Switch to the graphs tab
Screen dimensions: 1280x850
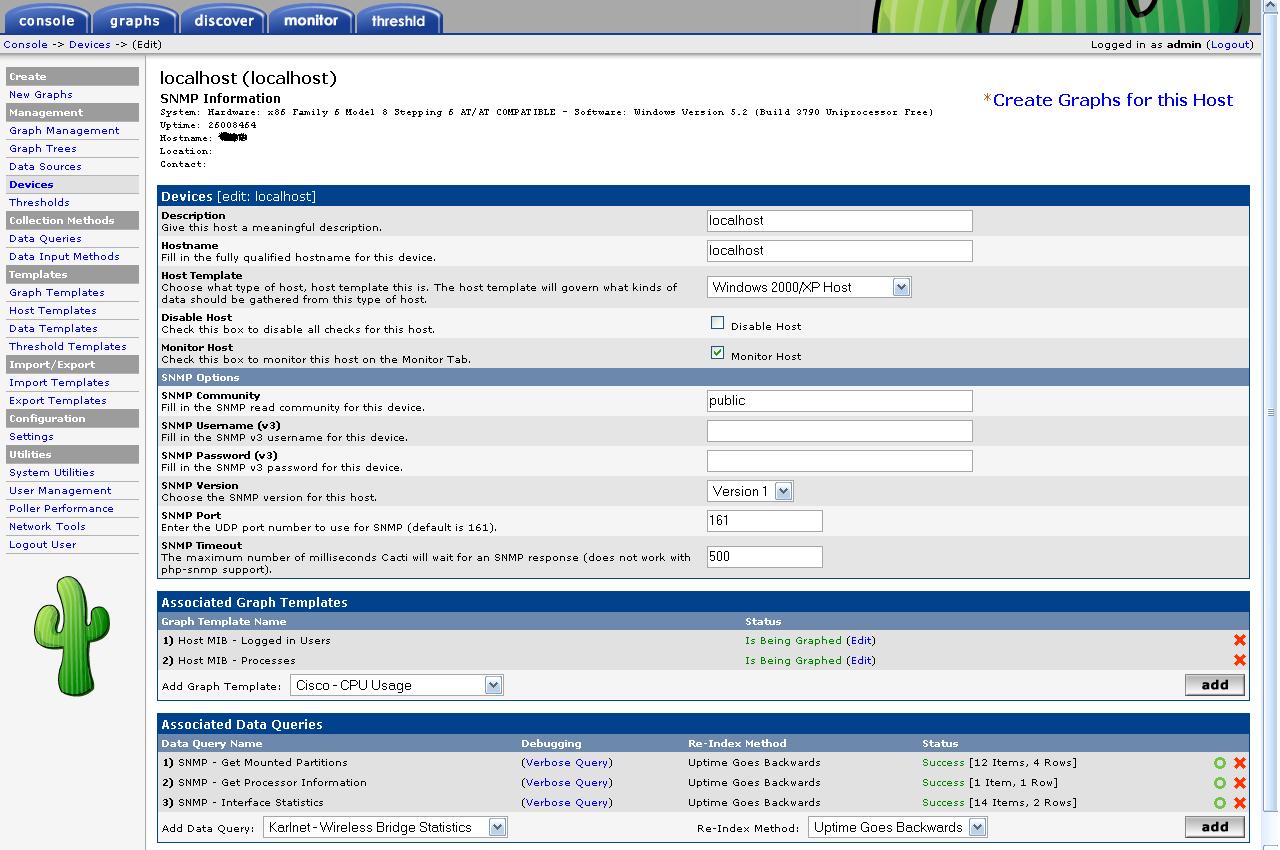point(135,21)
